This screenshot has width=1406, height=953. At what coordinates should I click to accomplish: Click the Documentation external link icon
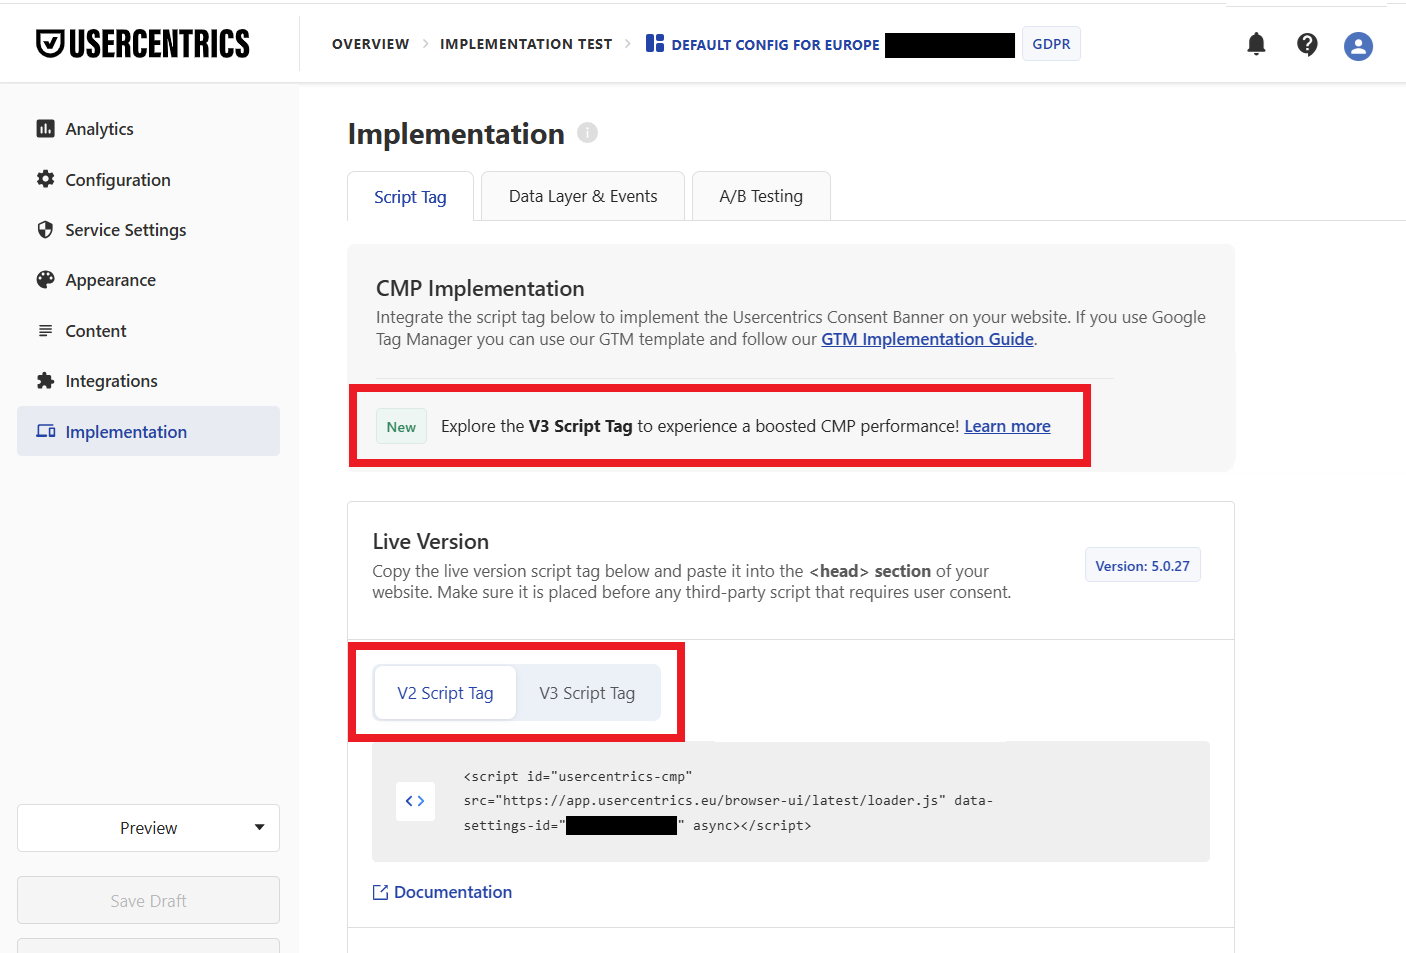(380, 892)
